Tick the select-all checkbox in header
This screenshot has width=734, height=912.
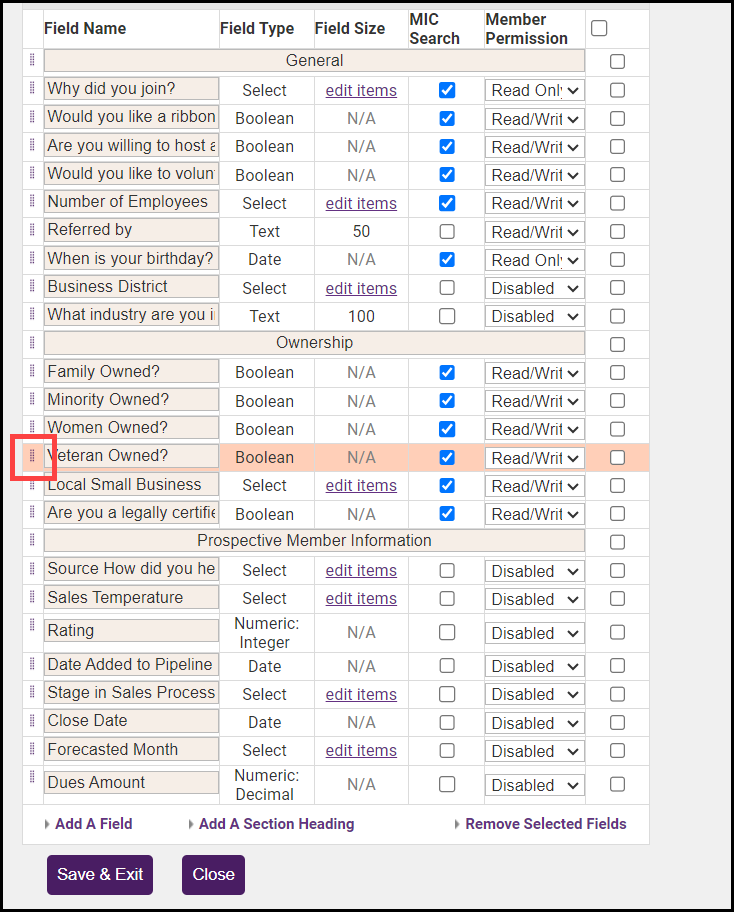[x=599, y=28]
